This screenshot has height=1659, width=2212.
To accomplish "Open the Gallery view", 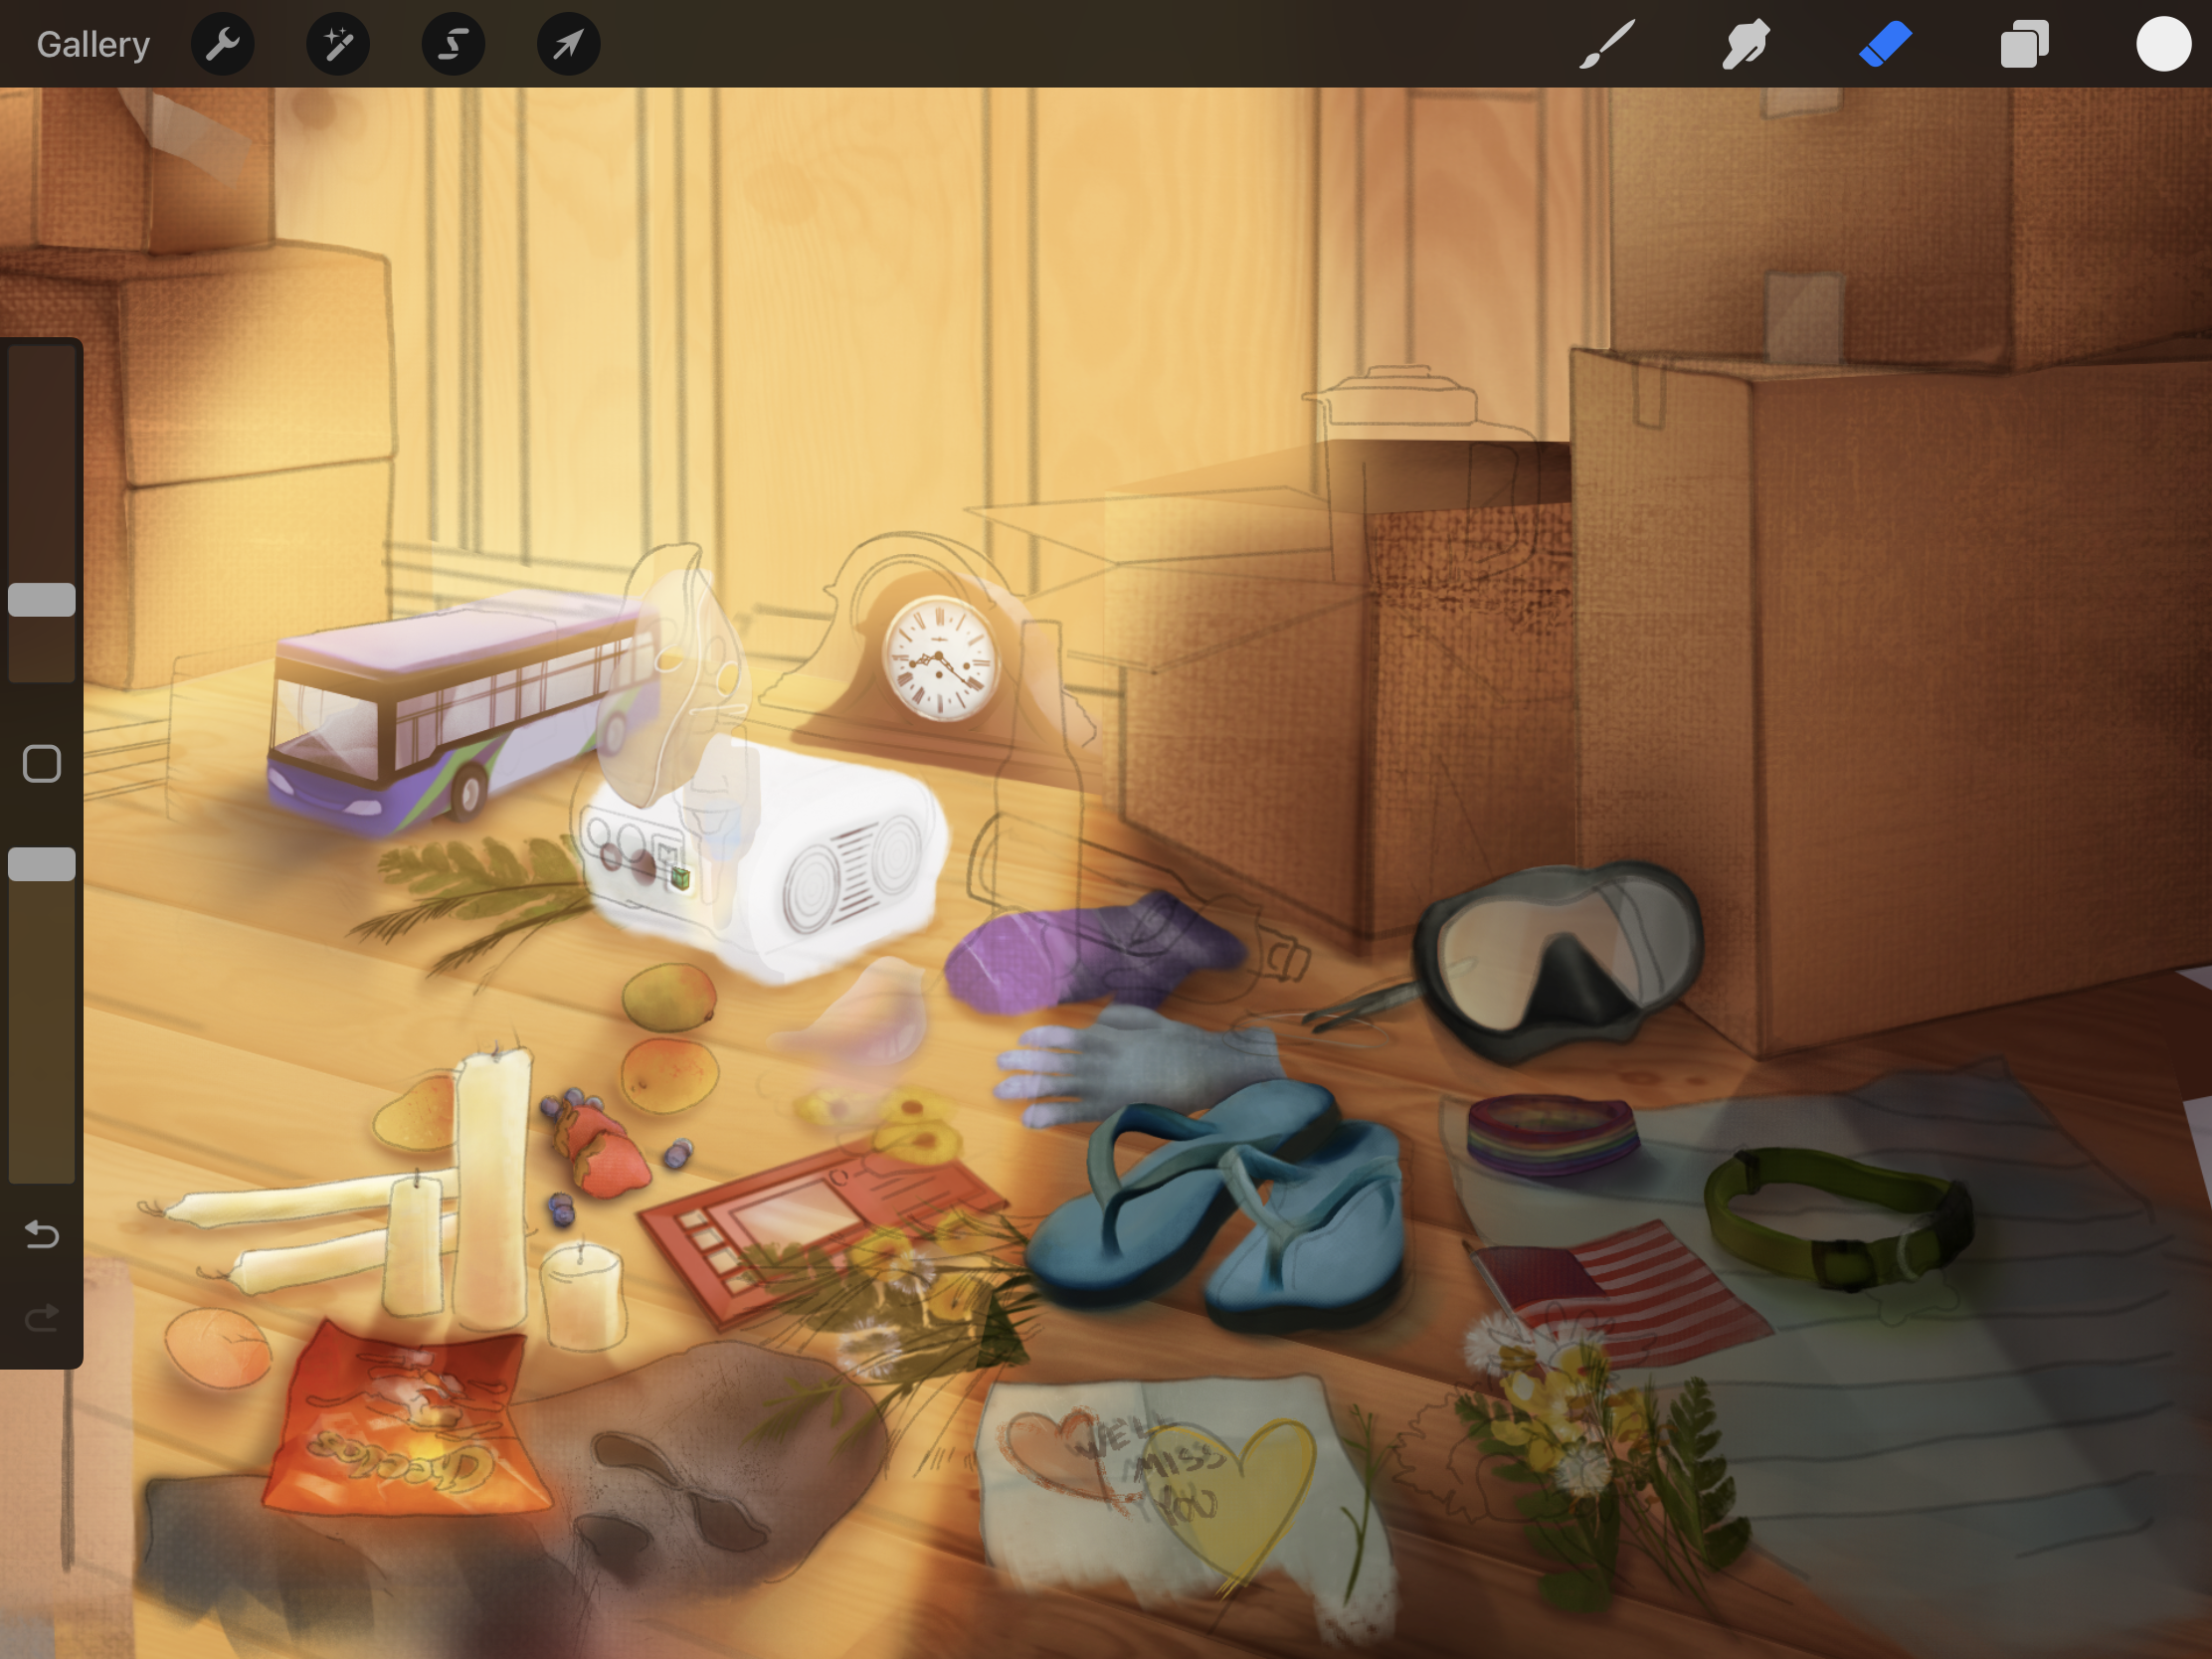I will (x=93, y=44).
